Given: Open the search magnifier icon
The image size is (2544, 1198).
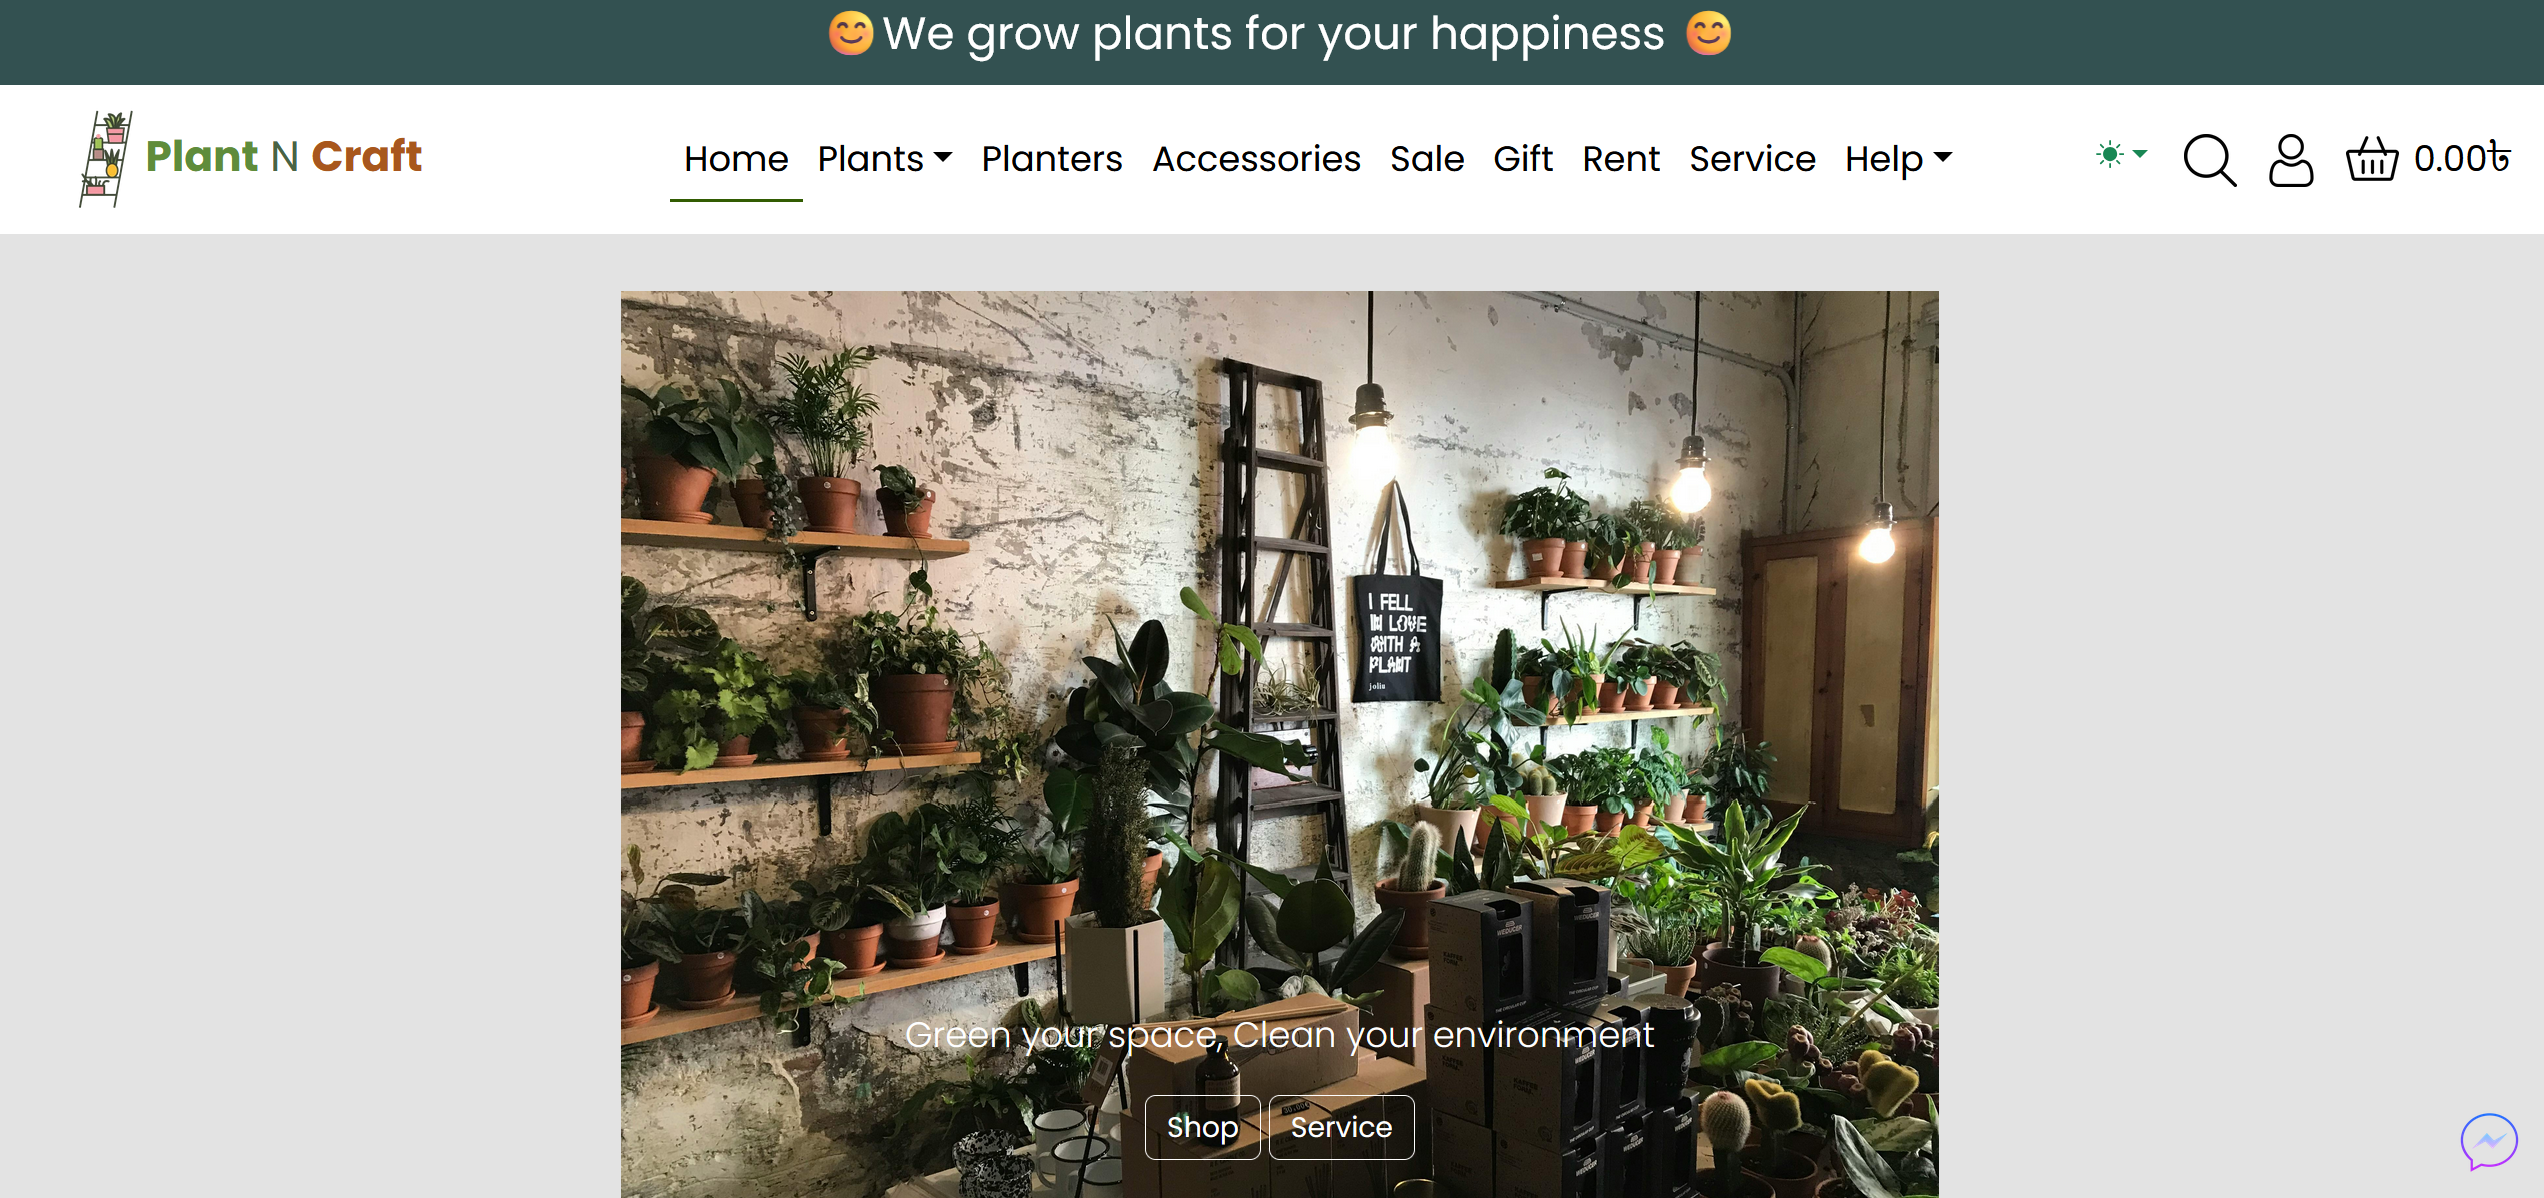Looking at the screenshot, I should click(2210, 160).
